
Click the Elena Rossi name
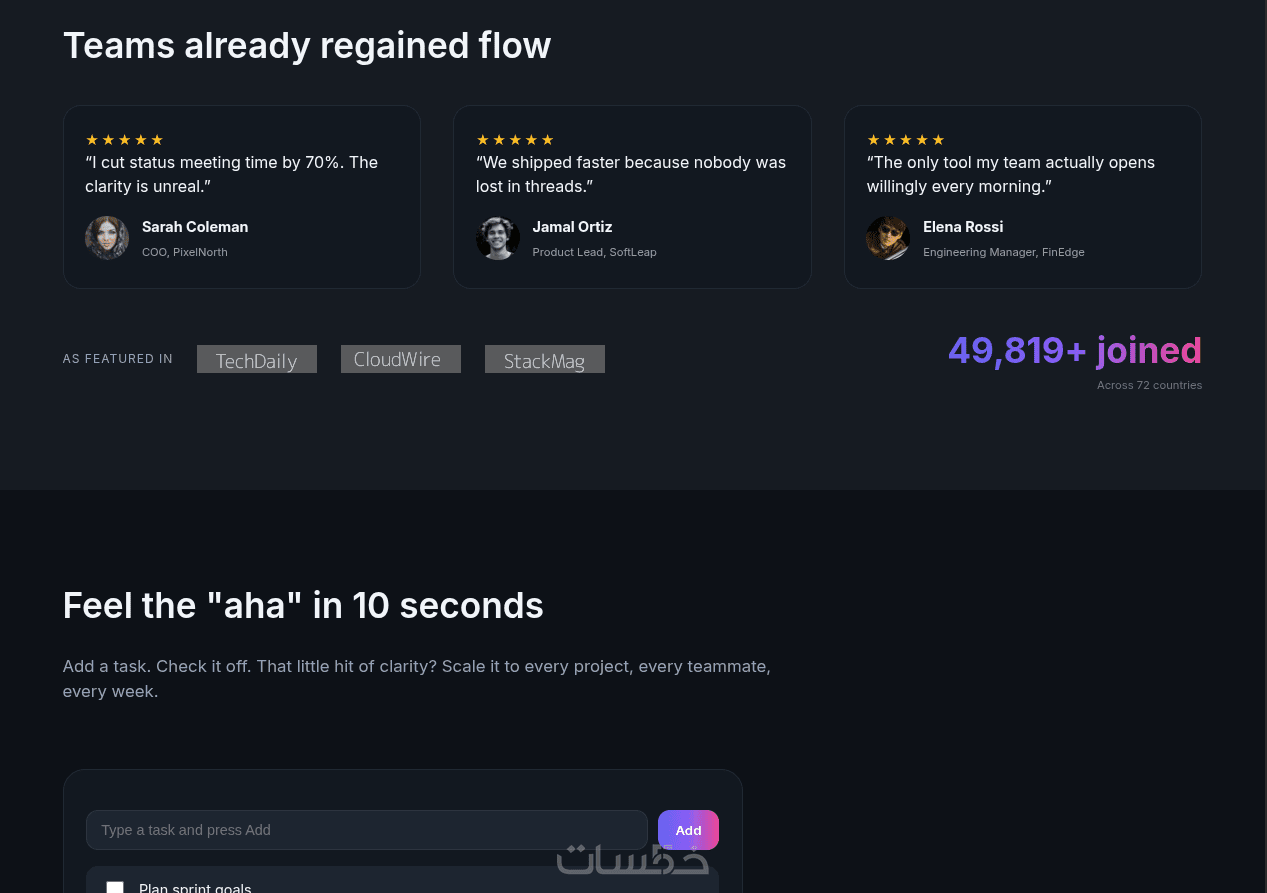coord(963,227)
